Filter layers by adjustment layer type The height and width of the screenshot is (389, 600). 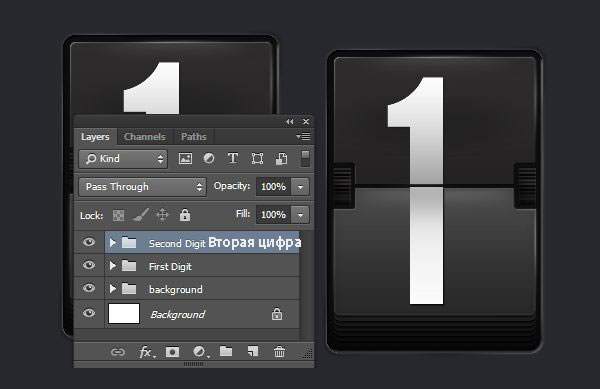pyautogui.click(x=209, y=158)
